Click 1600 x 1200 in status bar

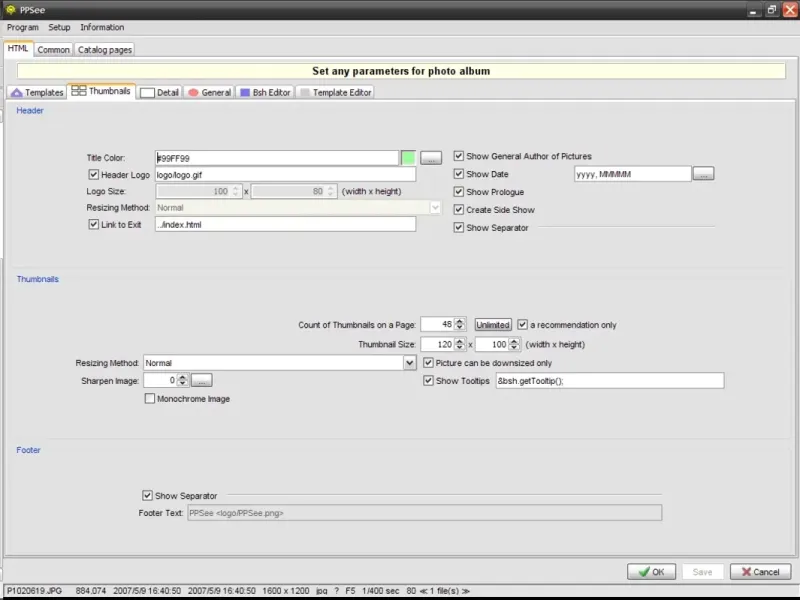(x=286, y=591)
